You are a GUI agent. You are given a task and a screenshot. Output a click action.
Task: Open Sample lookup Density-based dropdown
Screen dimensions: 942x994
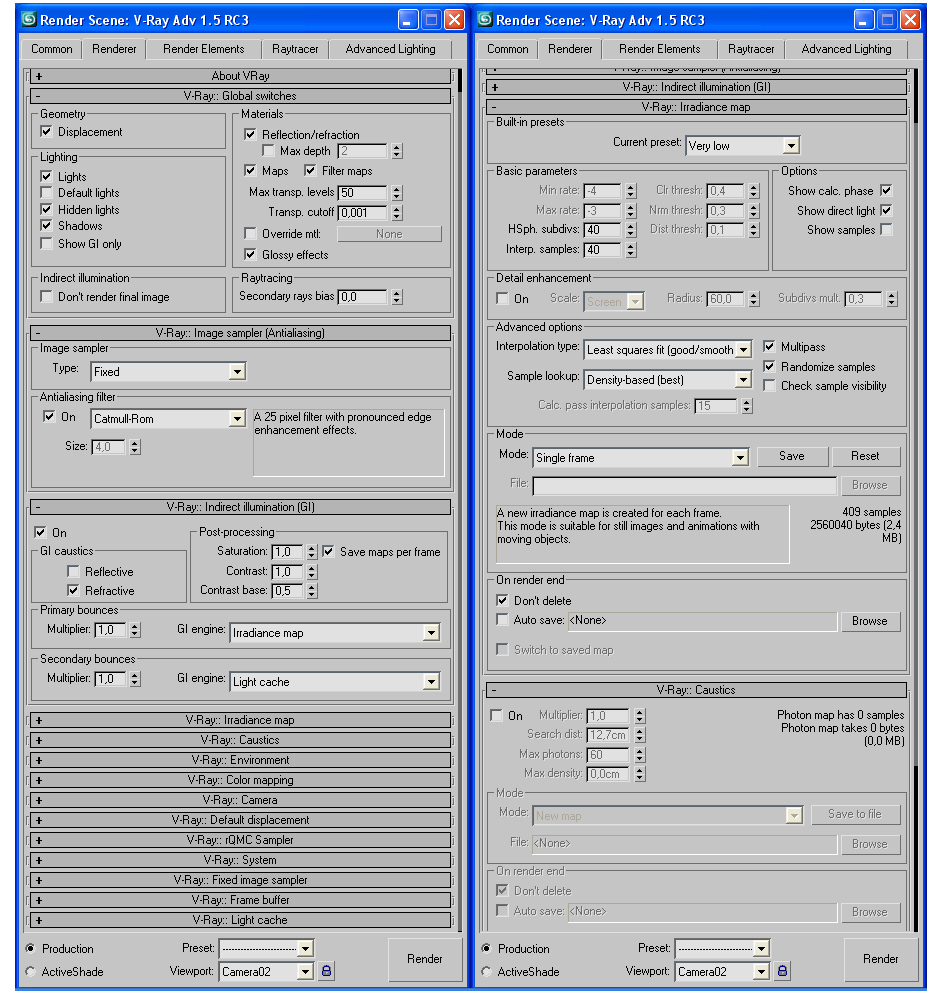(x=668, y=380)
